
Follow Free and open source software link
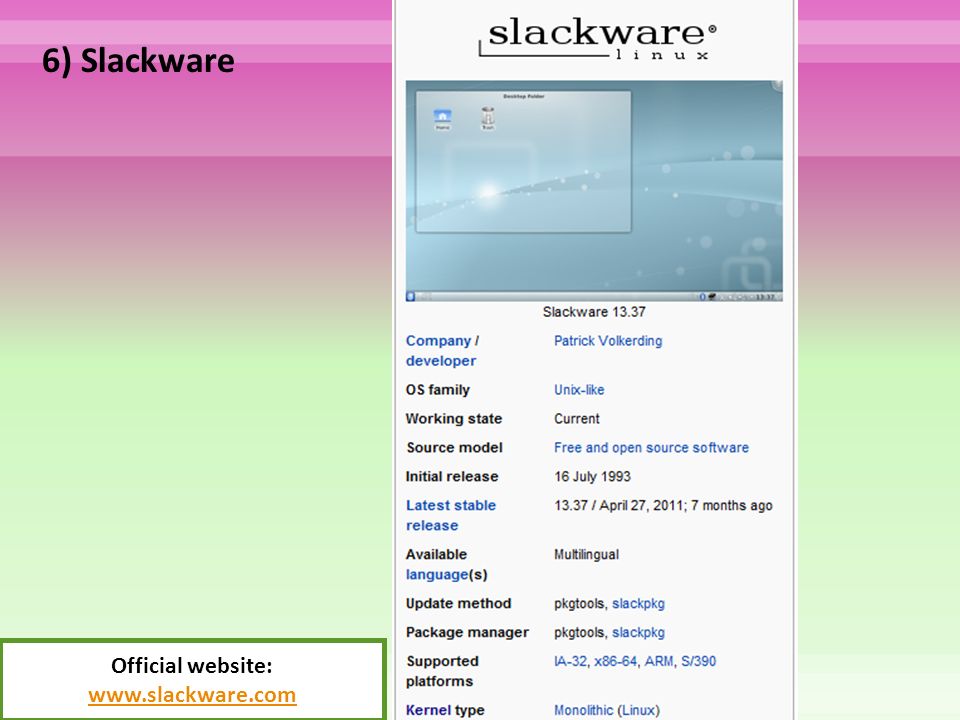[651, 448]
